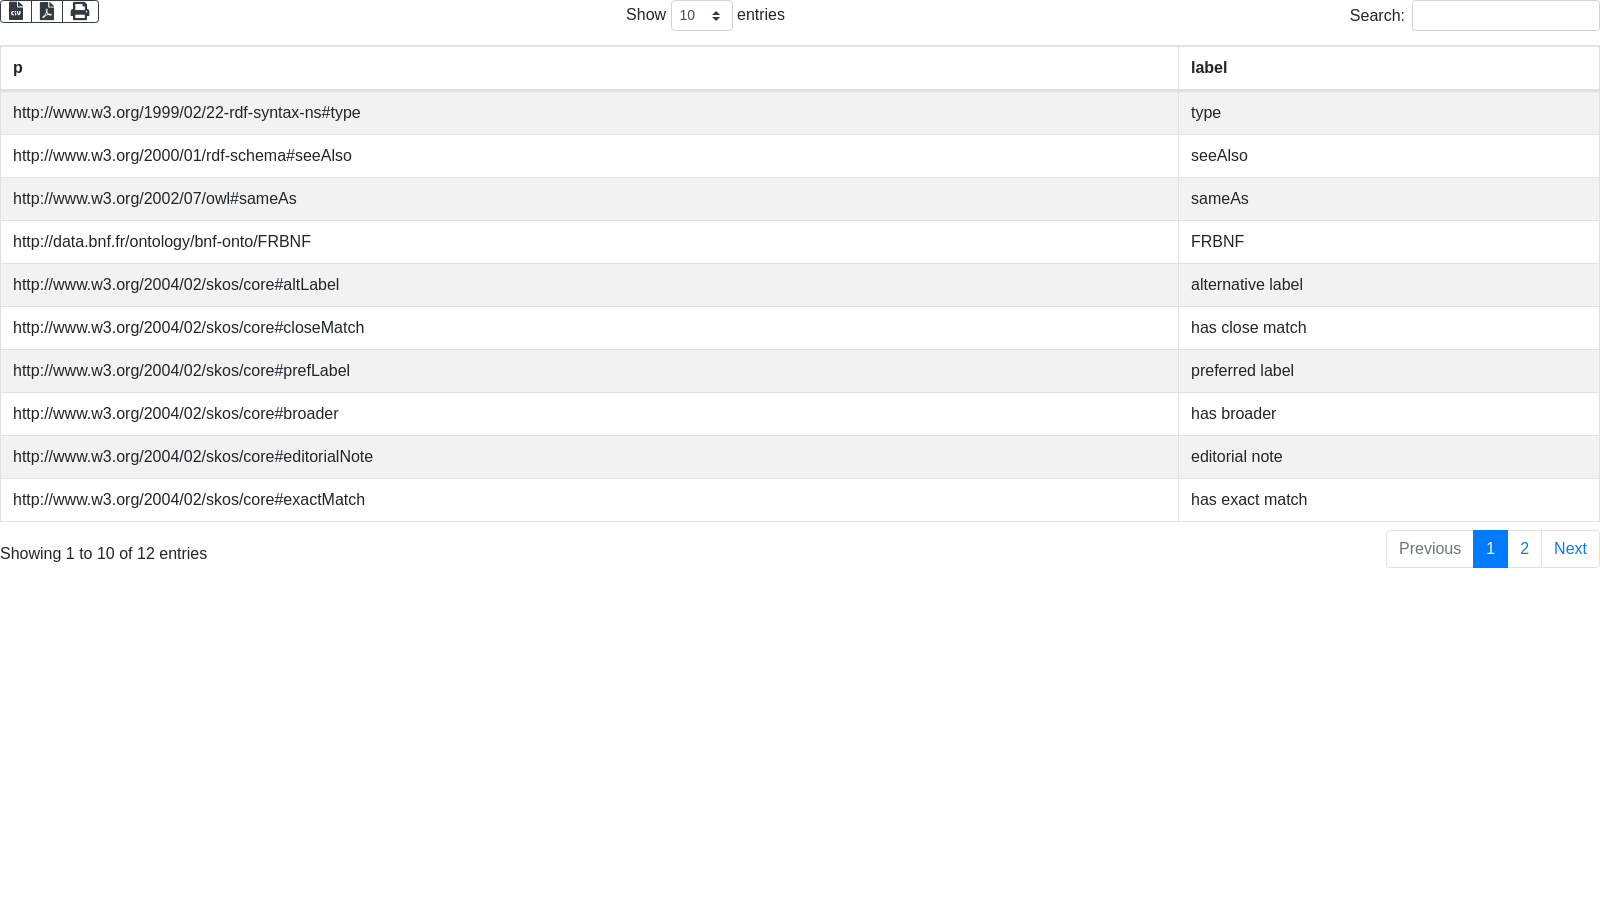The height and width of the screenshot is (900, 1600).
Task: Select the rdf-schema#seeAlso URI row
Action: coord(182,156)
